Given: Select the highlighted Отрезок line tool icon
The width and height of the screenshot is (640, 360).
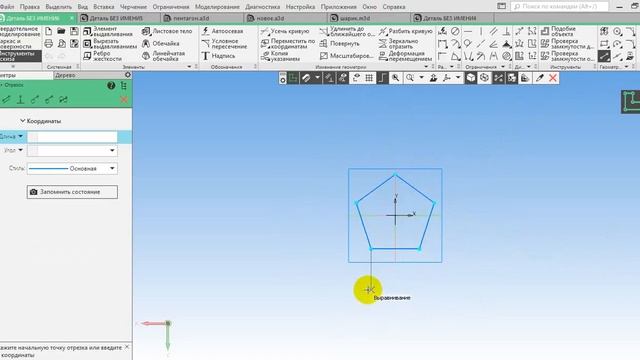Looking at the screenshot, I should coord(604,56).
